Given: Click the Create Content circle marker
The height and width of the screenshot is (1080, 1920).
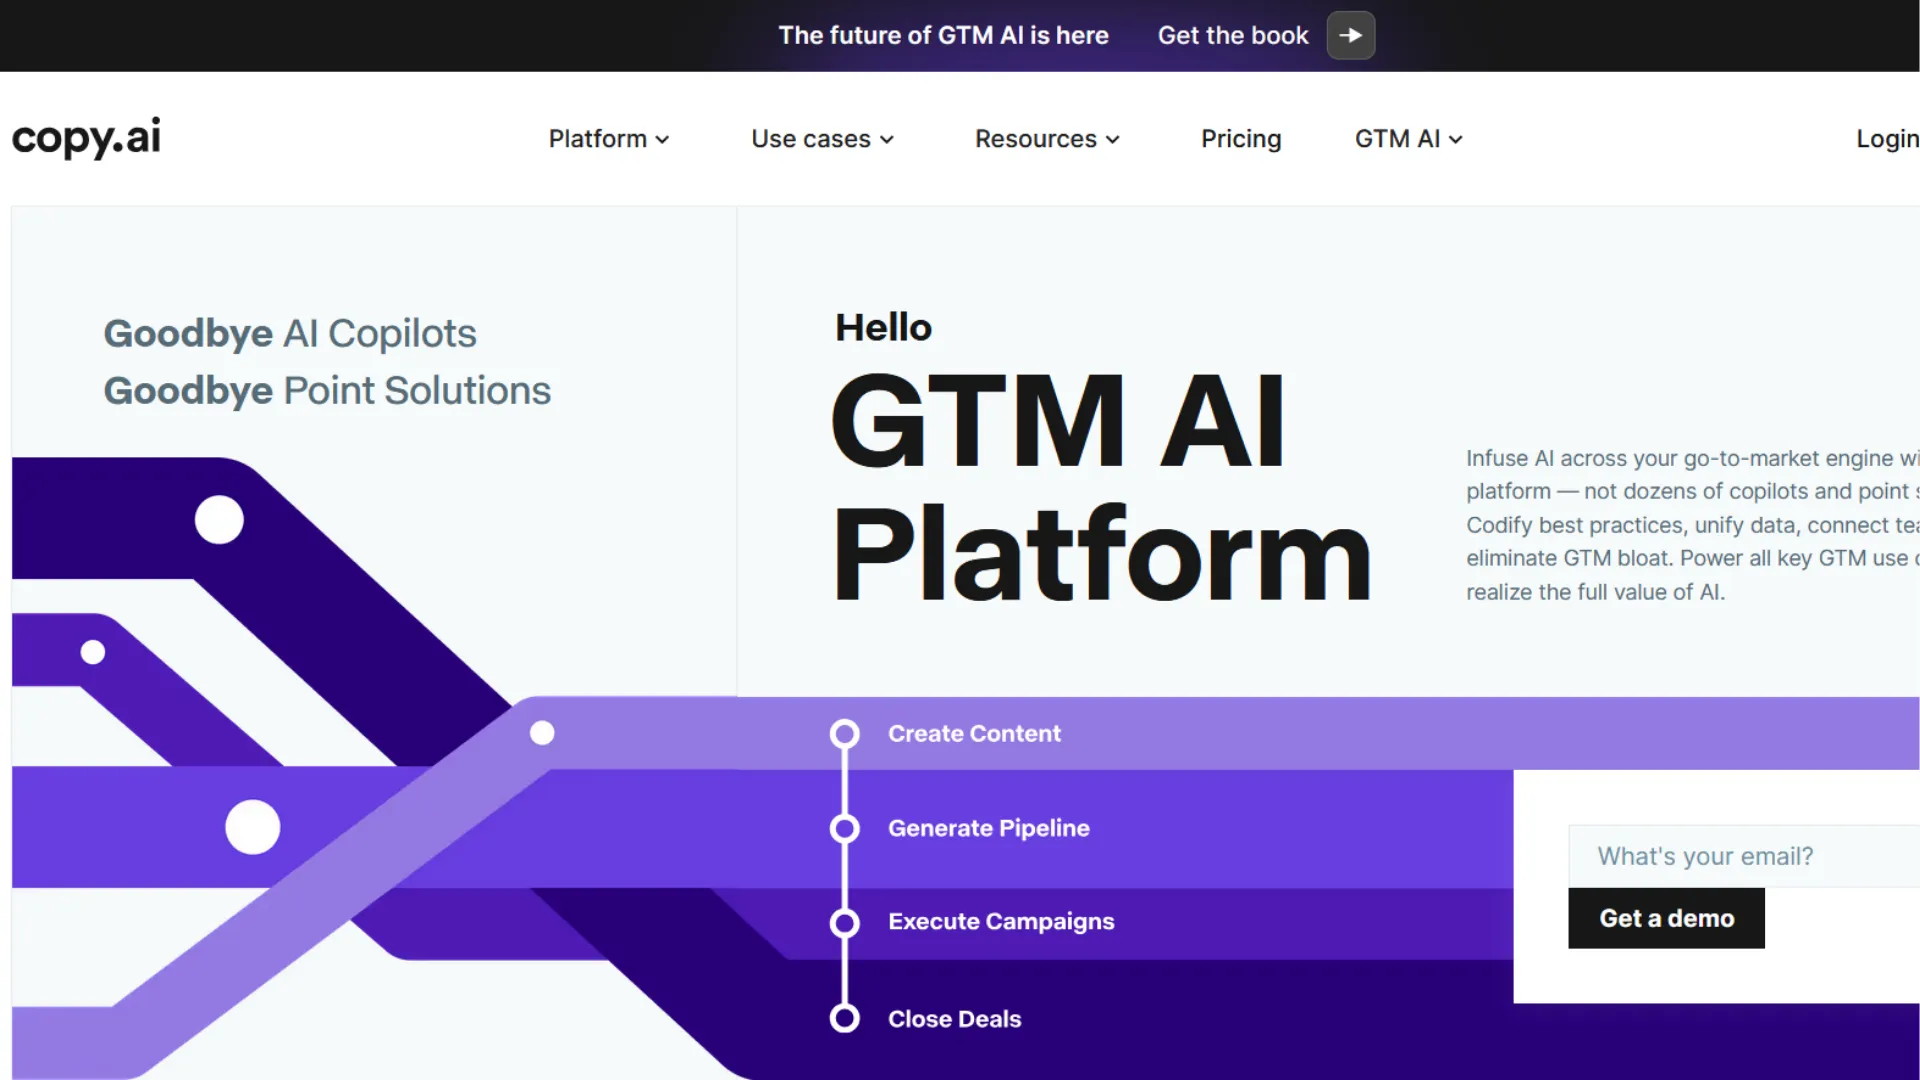Looking at the screenshot, I should click(845, 734).
